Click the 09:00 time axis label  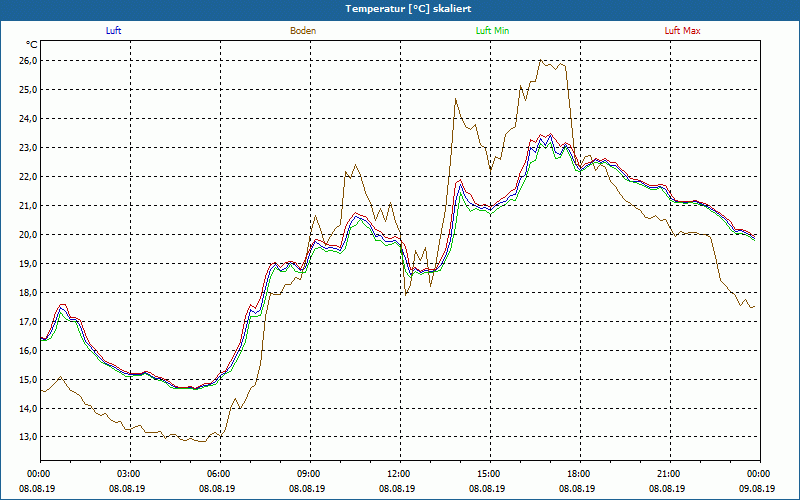310,474
